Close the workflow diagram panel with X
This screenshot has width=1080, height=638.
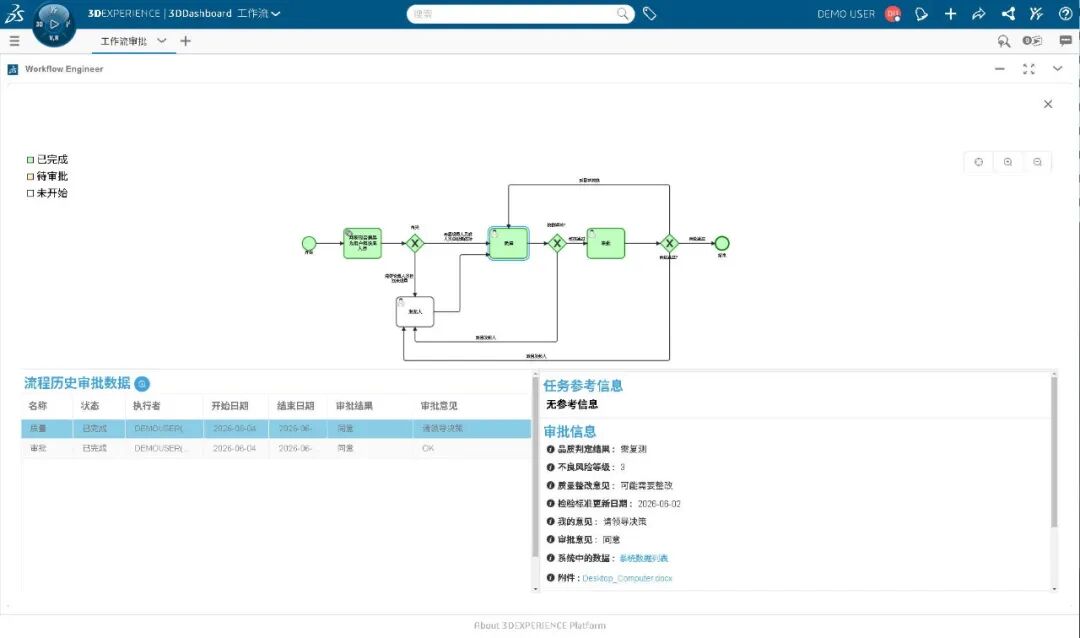[1048, 104]
